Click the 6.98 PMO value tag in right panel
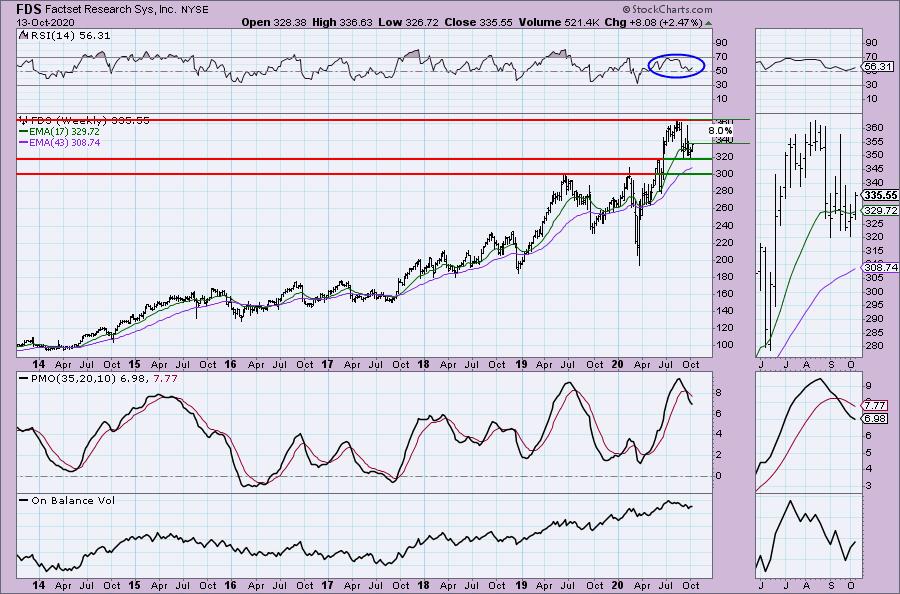The height and width of the screenshot is (594, 900). [875, 419]
